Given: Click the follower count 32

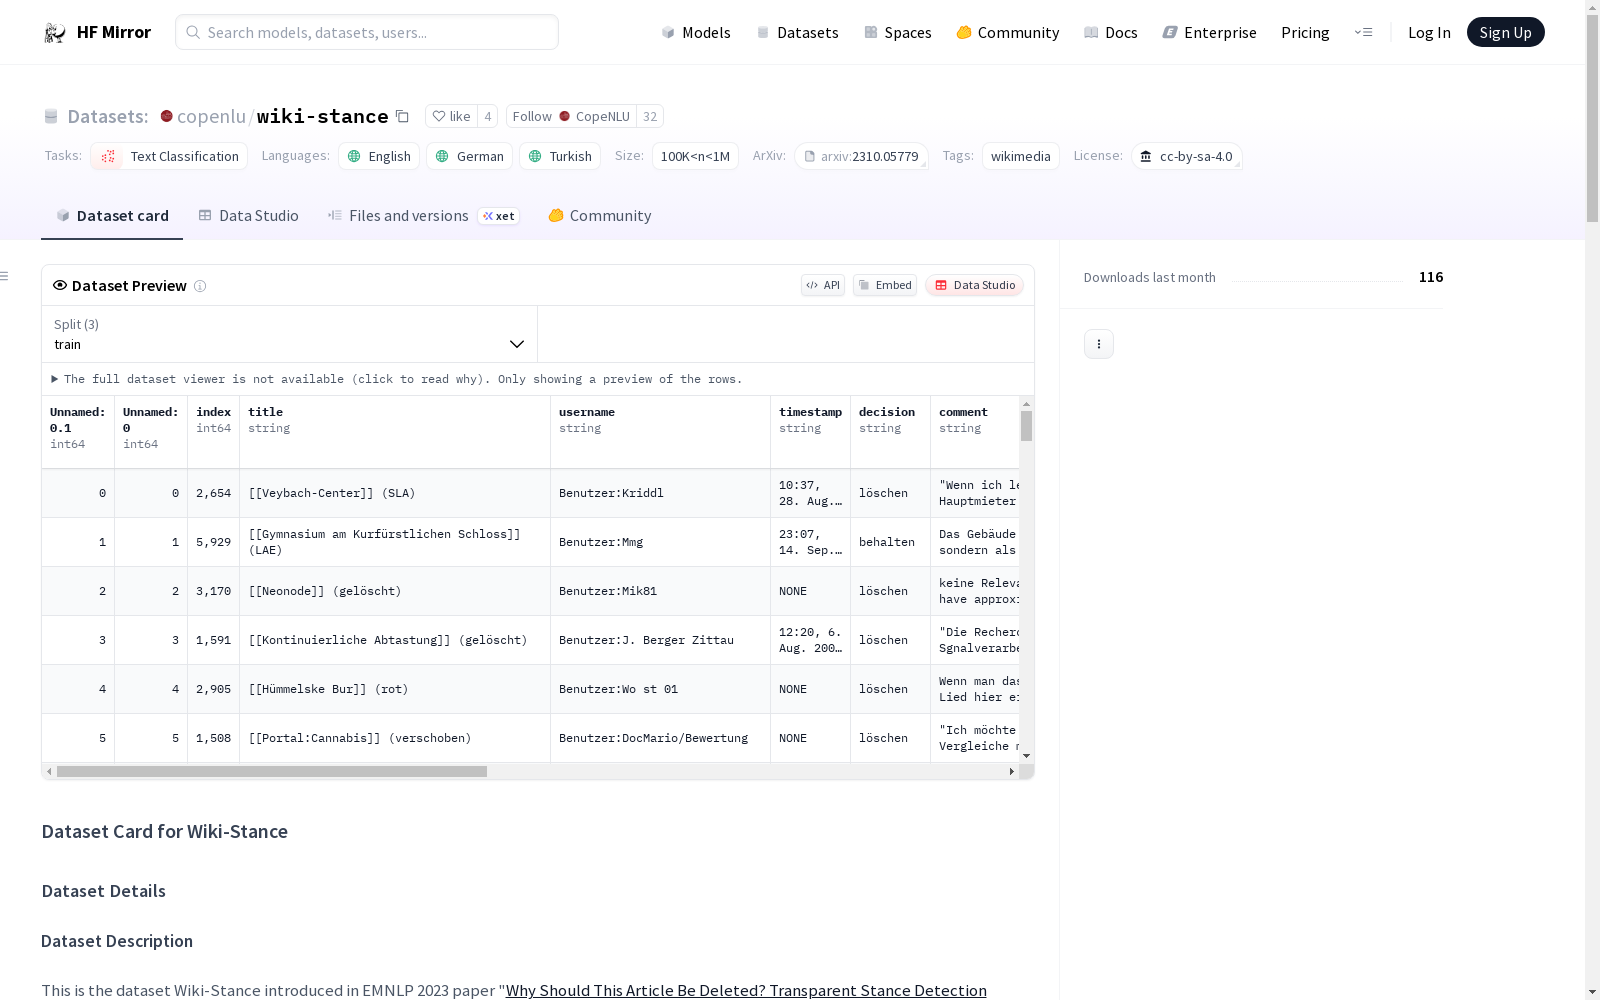Looking at the screenshot, I should (650, 116).
